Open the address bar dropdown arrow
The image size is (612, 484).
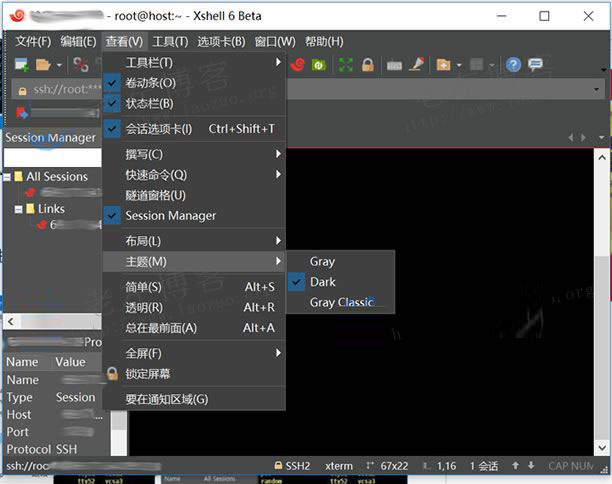(x=596, y=89)
